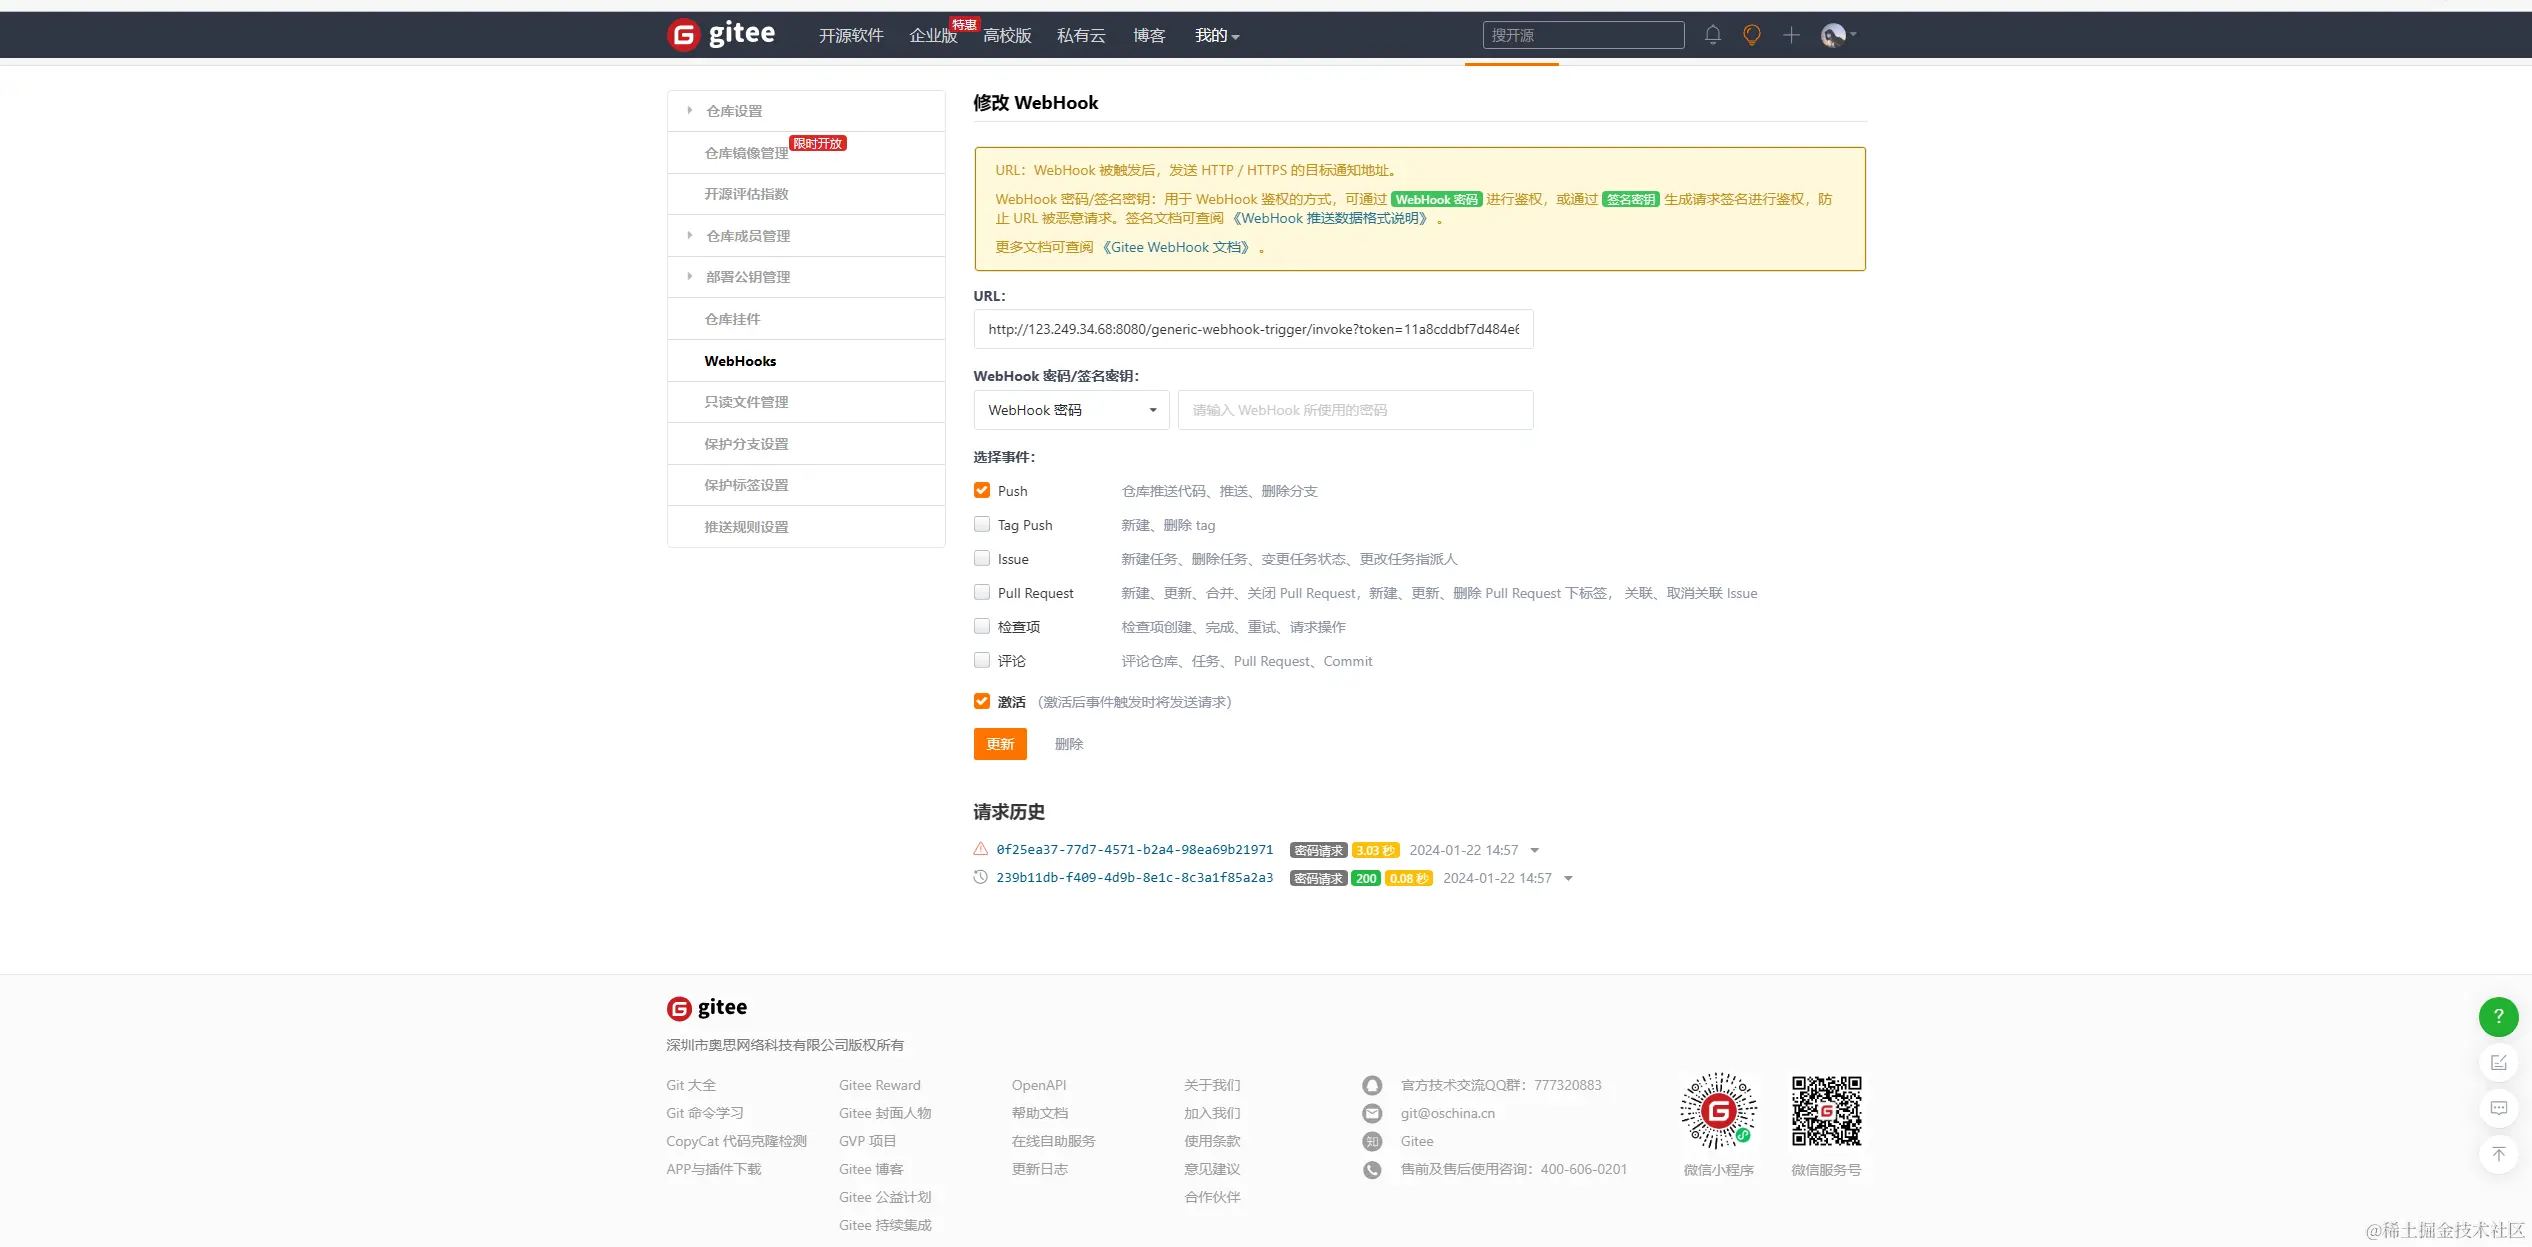Click the floating chat feedback icon
2532x1247 pixels.
pyautogui.click(x=2497, y=1108)
